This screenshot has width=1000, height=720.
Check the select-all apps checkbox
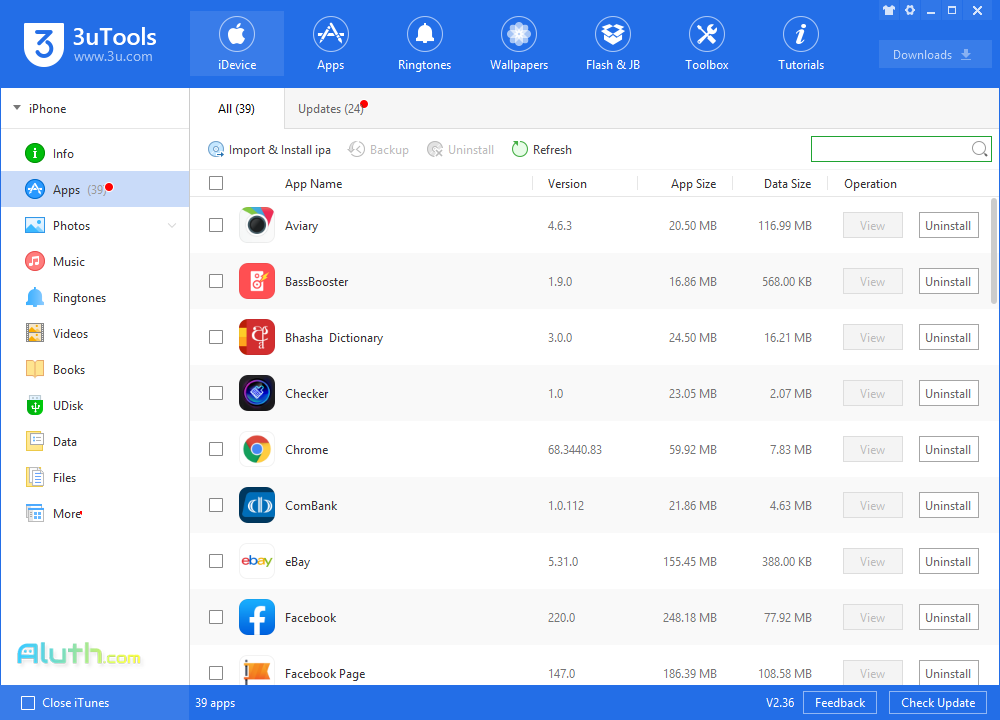click(216, 183)
